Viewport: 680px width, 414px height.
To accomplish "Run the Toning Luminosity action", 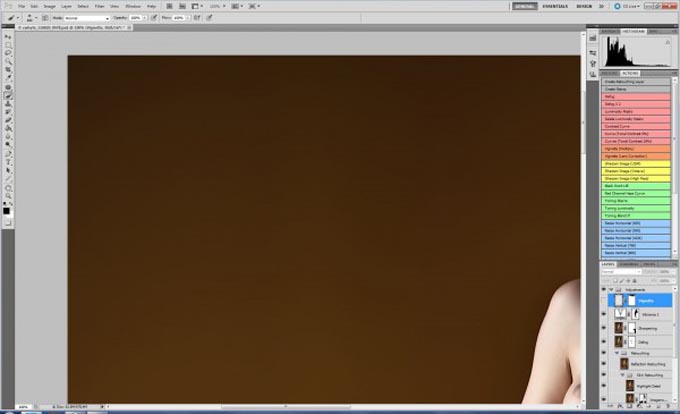I will [x=636, y=208].
